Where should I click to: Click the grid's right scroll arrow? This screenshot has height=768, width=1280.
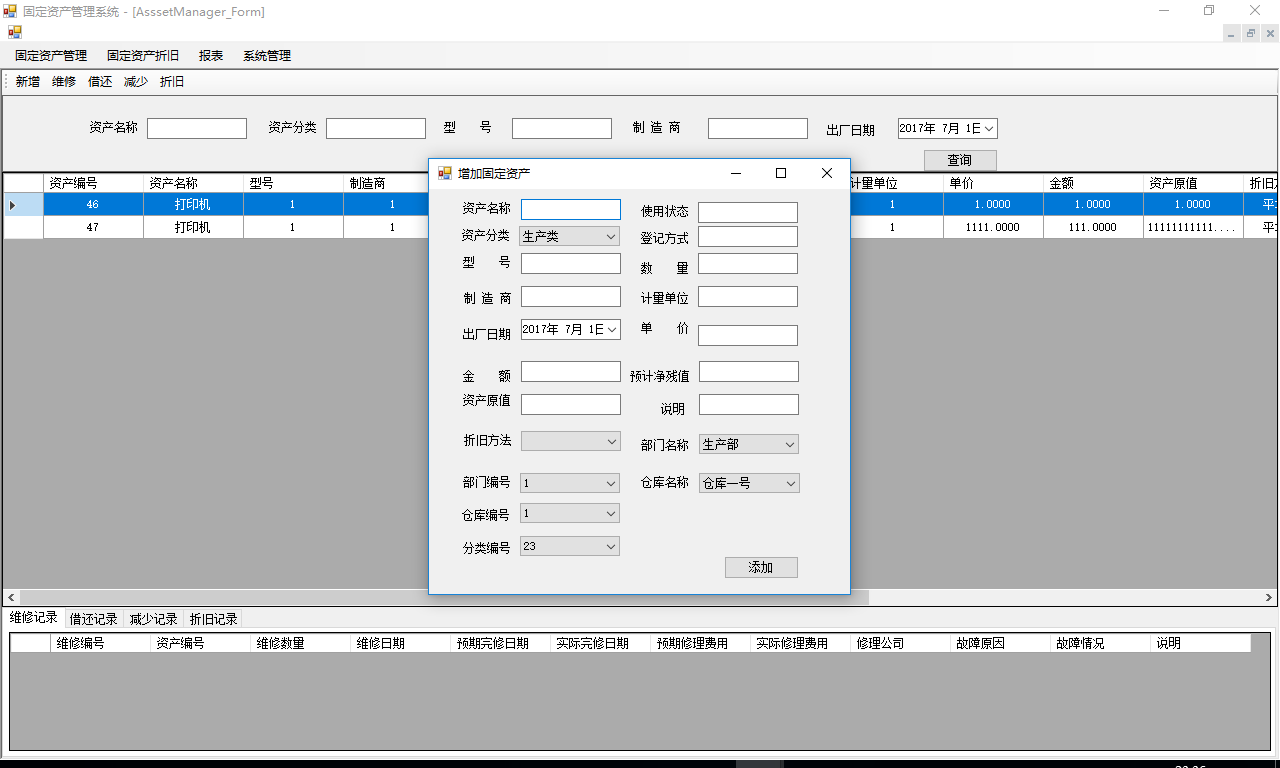(1270, 597)
